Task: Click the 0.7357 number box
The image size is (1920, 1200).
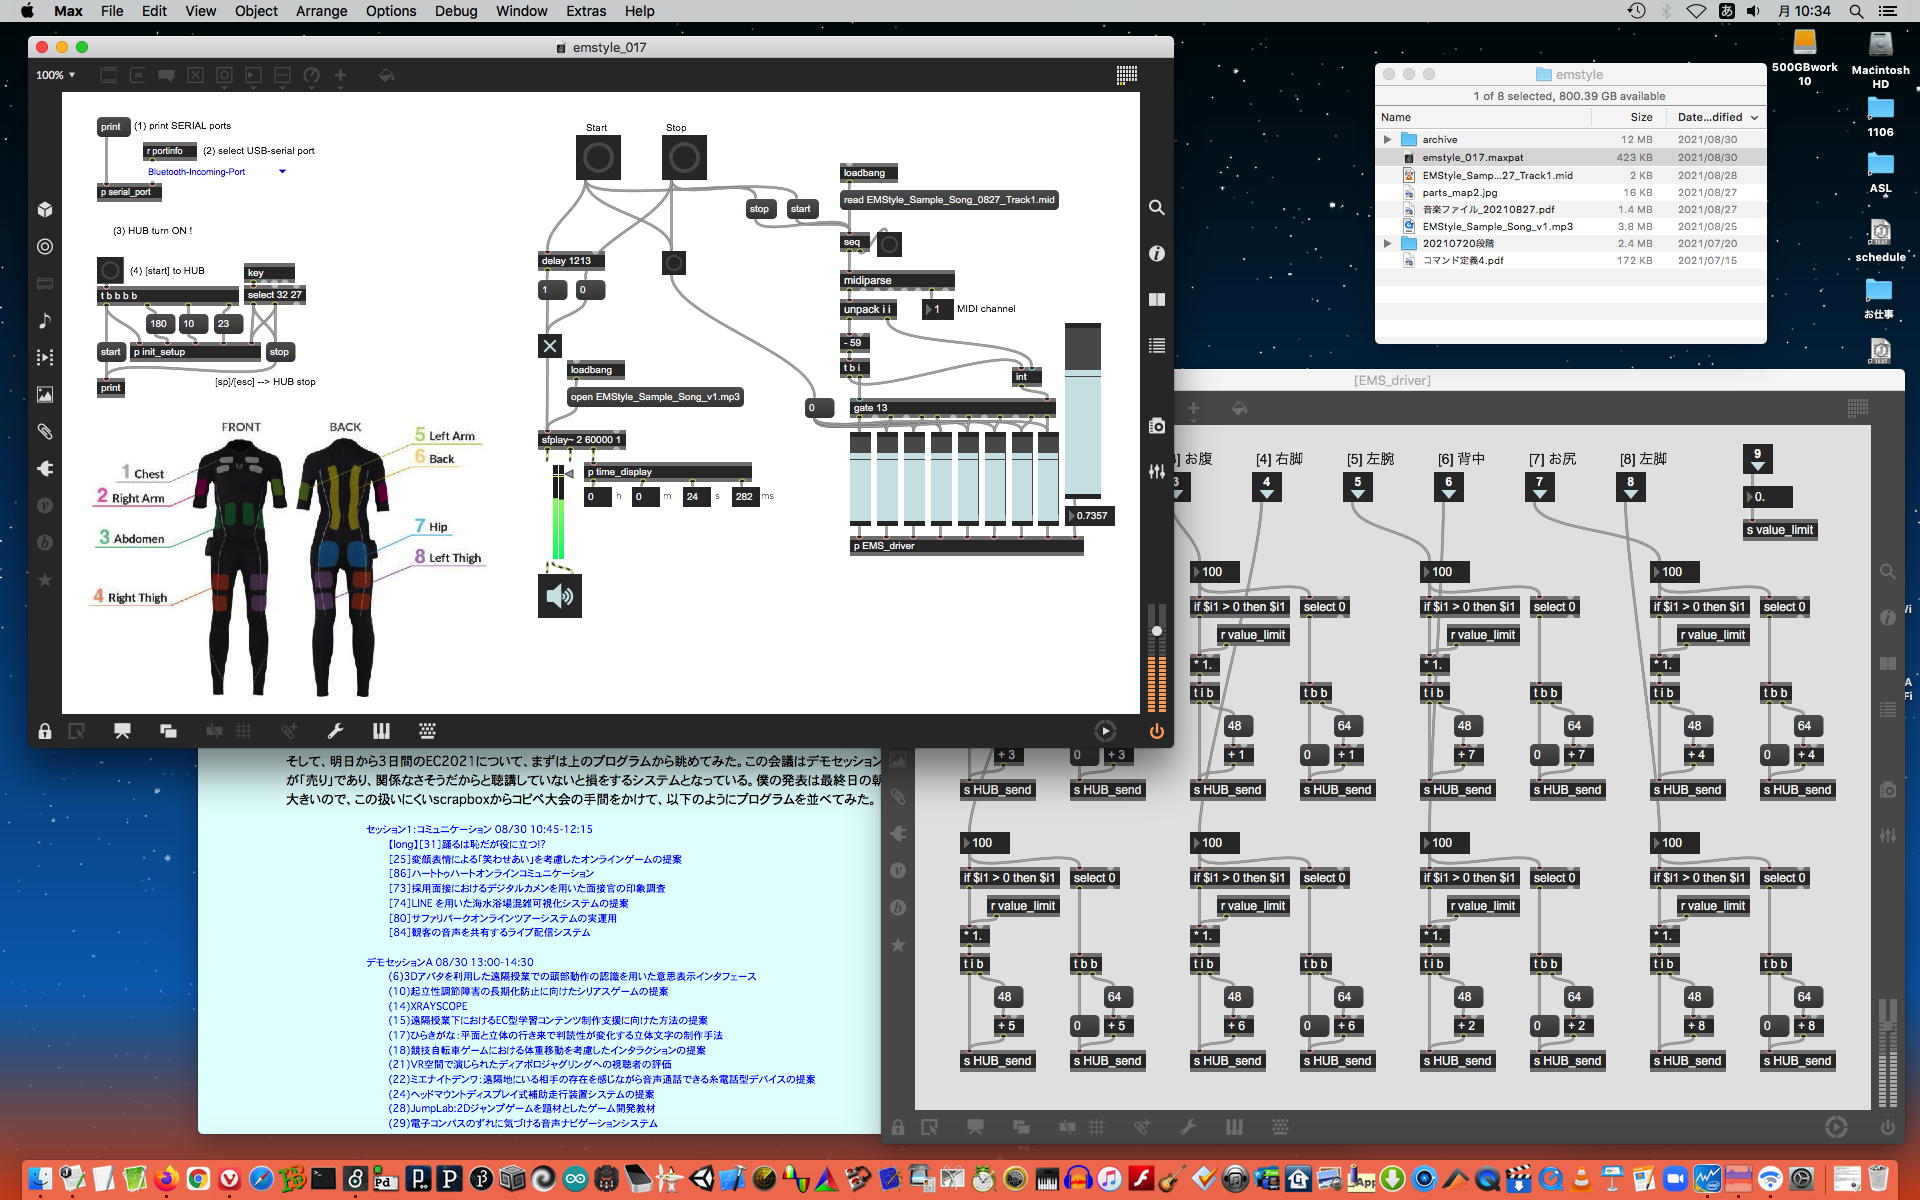Action: pyautogui.click(x=1090, y=516)
